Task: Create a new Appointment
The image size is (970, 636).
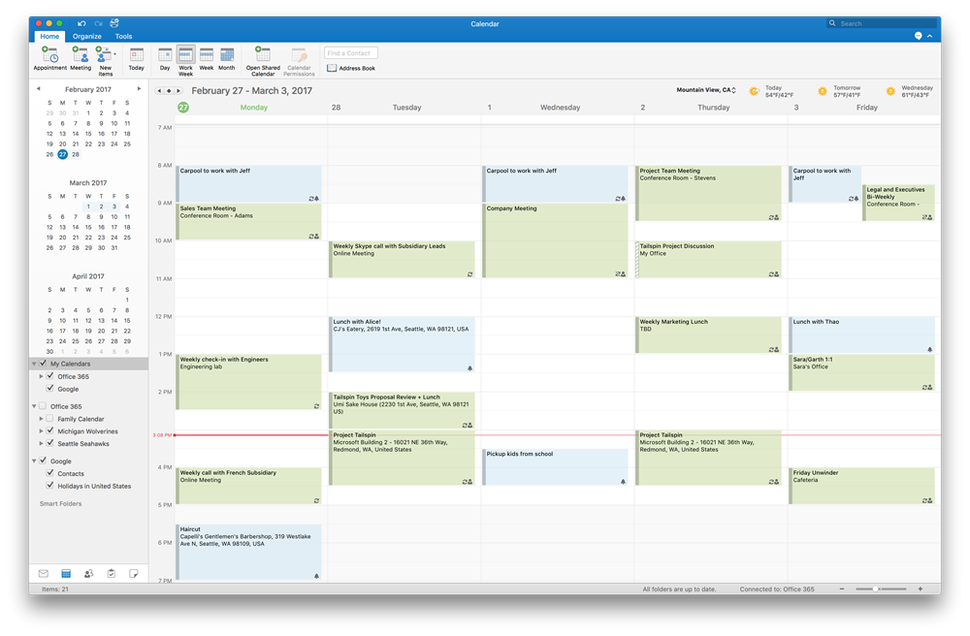Action: click(x=50, y=58)
